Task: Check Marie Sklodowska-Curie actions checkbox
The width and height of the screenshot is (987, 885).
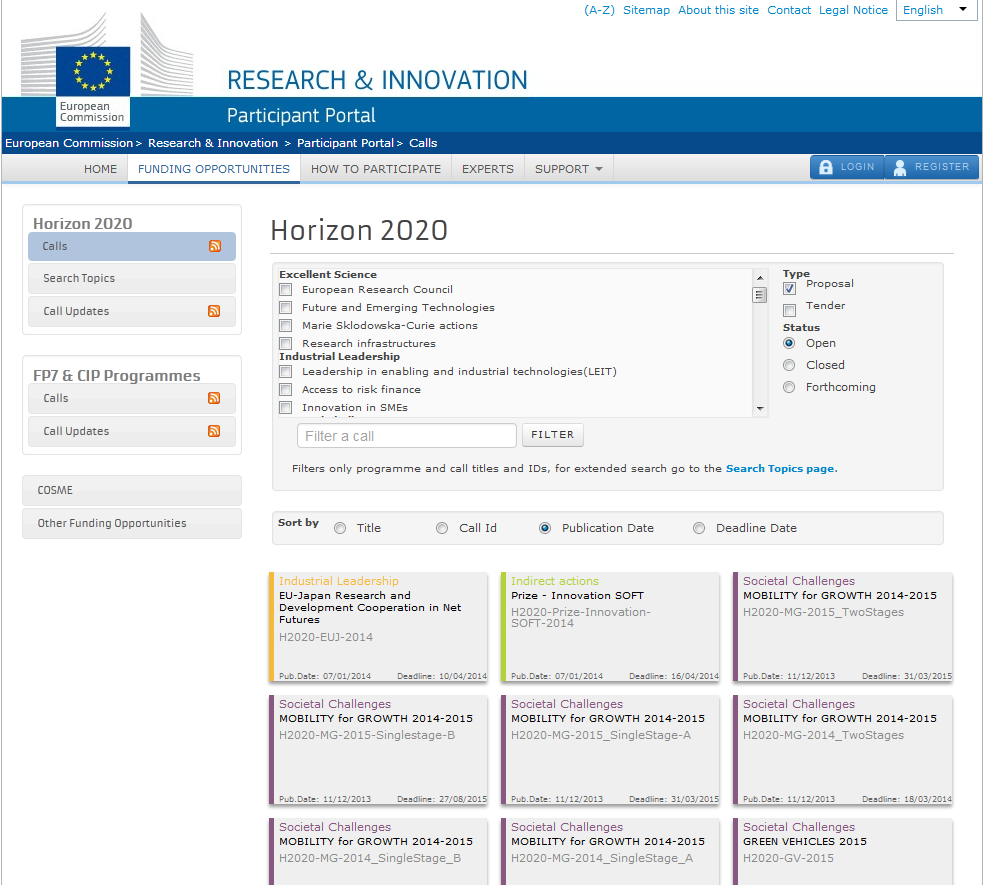Action: pos(286,325)
